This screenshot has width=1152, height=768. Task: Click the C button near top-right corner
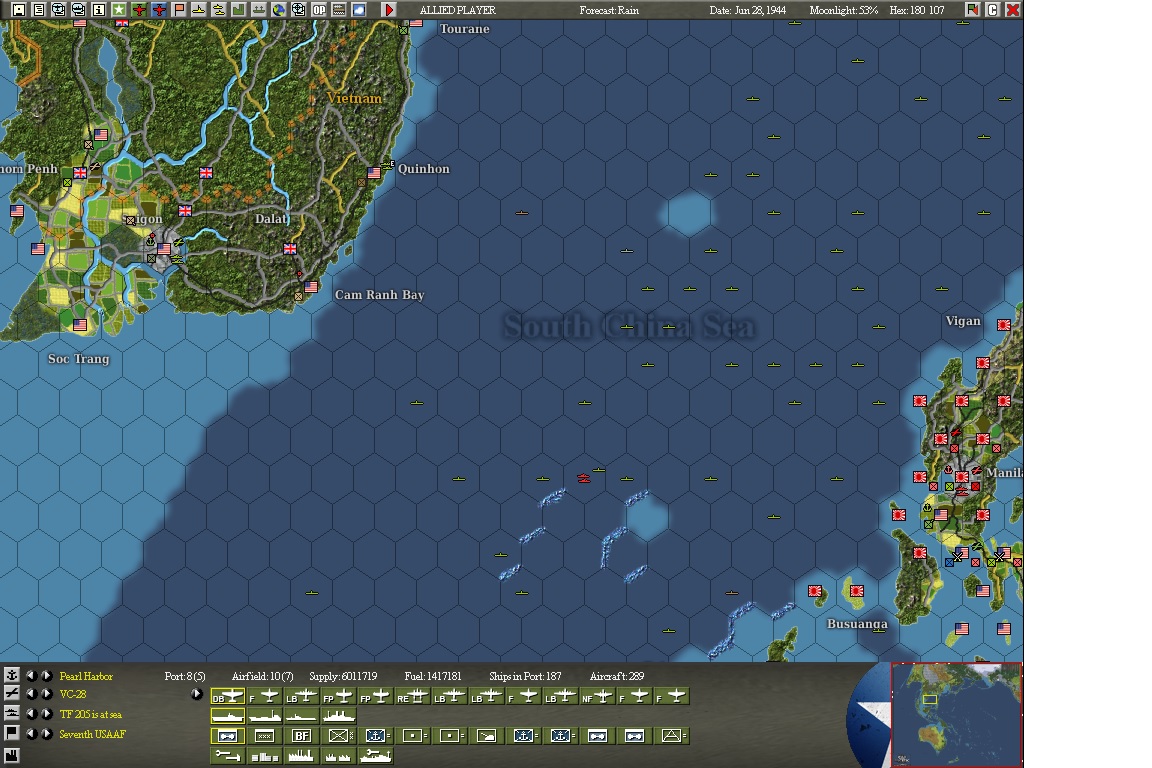993,10
